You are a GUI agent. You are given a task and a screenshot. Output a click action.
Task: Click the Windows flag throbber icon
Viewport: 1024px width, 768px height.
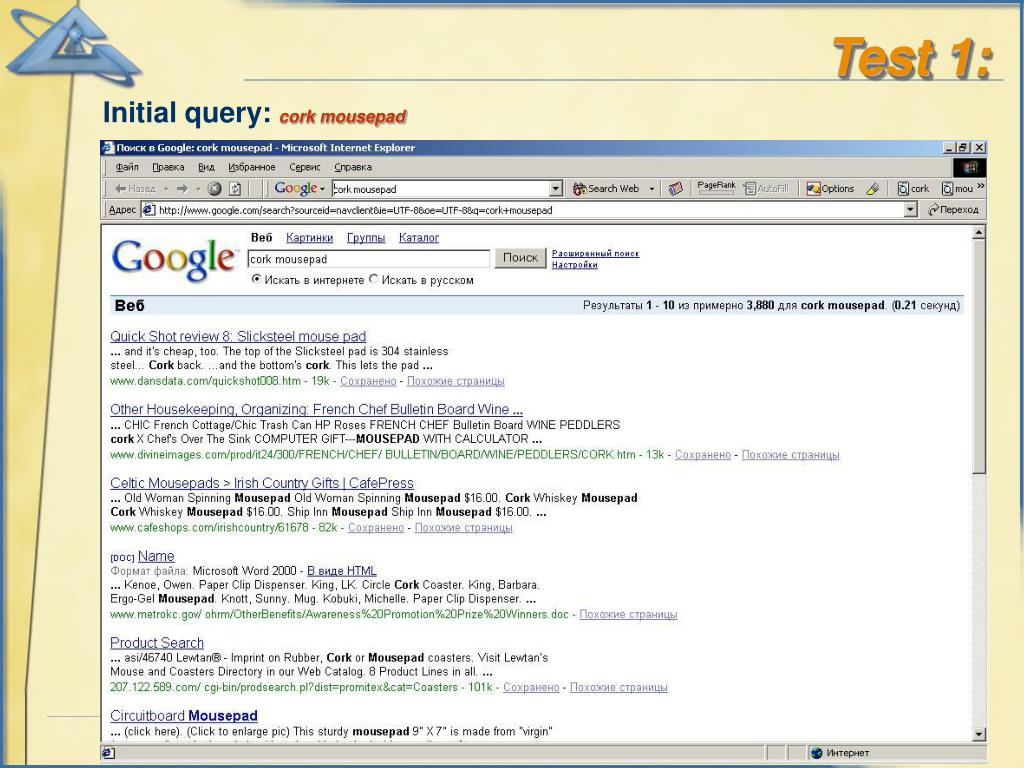[x=969, y=167]
